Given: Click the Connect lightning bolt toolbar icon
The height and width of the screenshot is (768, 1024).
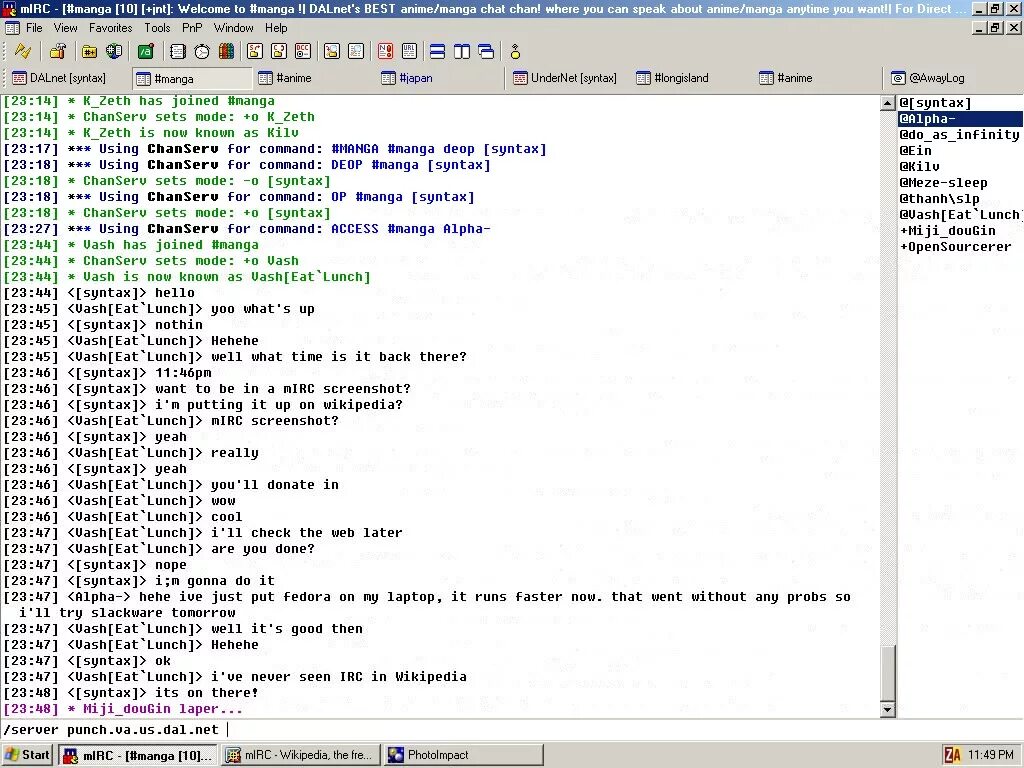Looking at the screenshot, I should click(23, 51).
